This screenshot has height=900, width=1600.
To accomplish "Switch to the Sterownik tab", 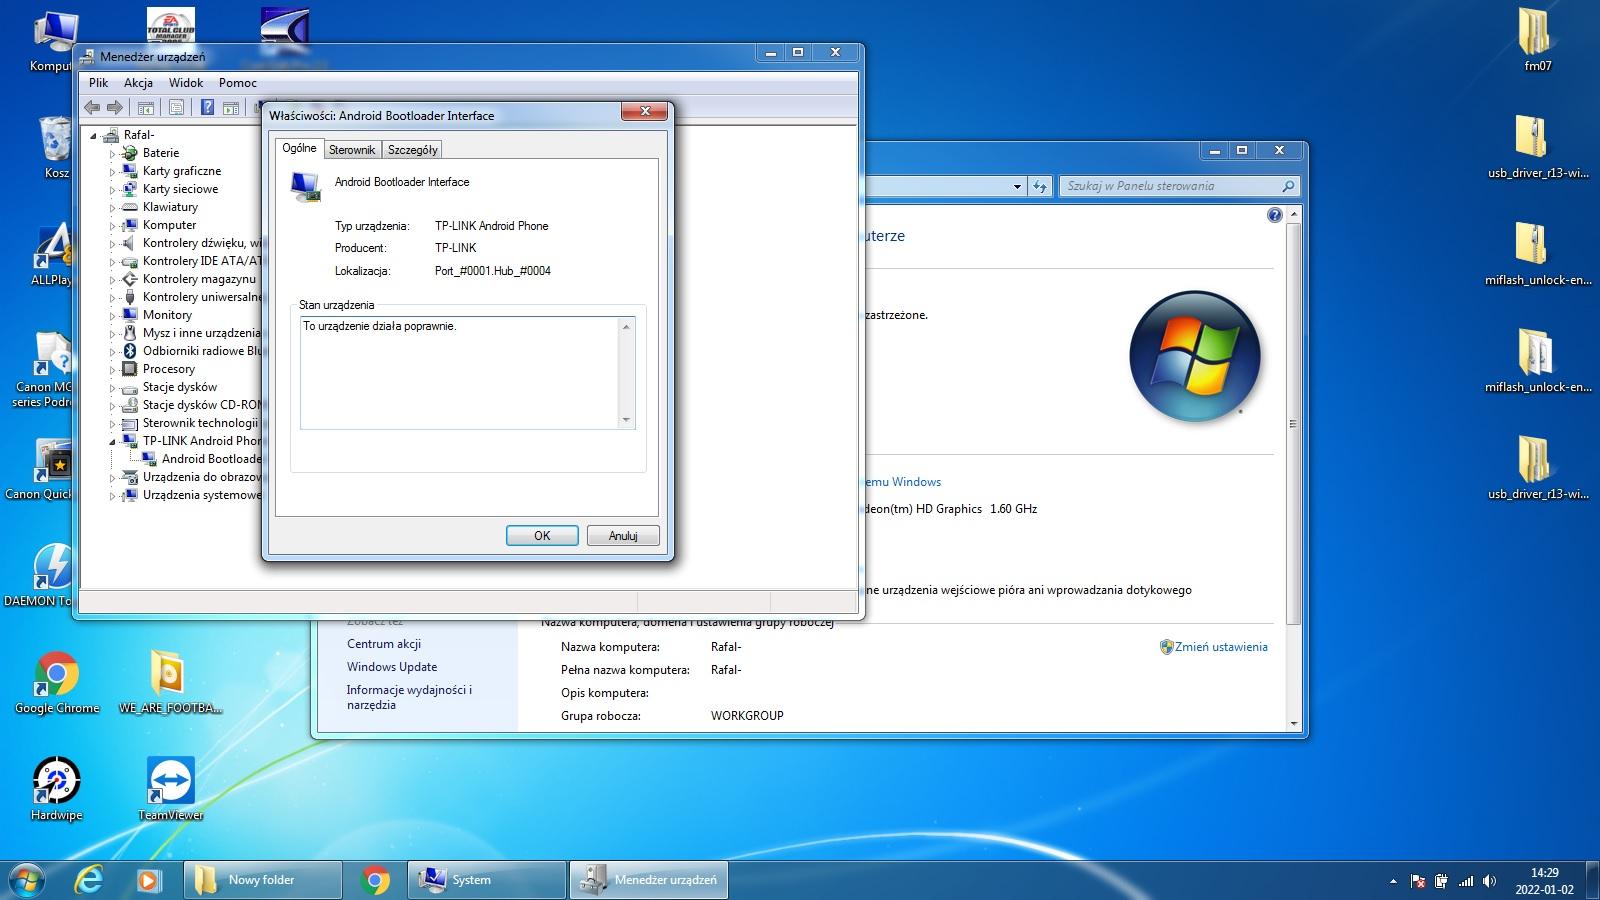I will coord(352,150).
